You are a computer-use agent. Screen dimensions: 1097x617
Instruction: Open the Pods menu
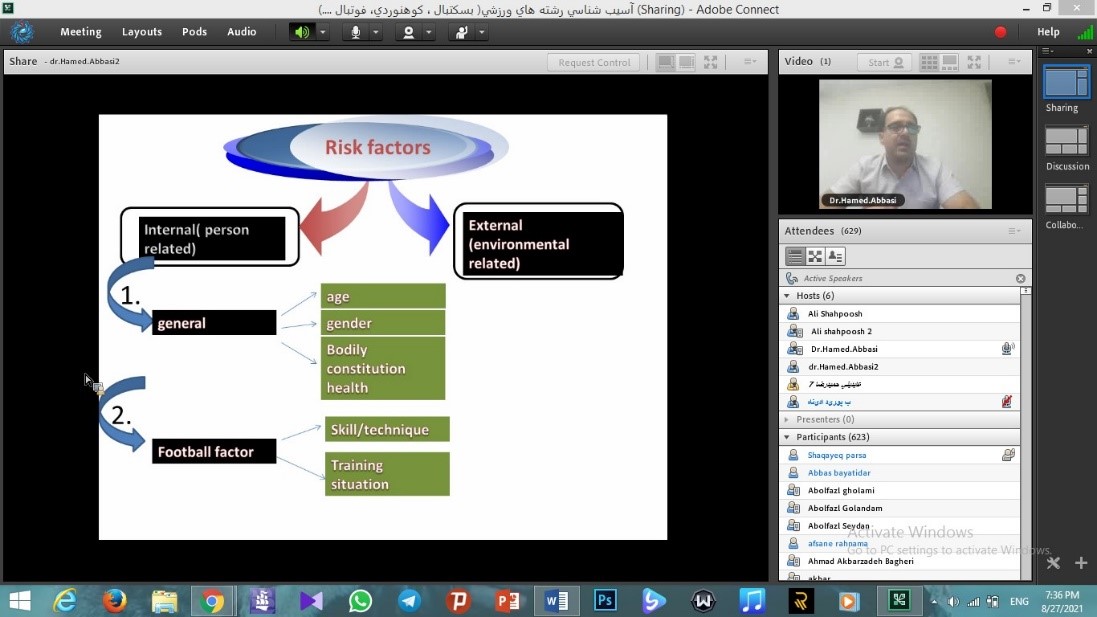(x=194, y=32)
